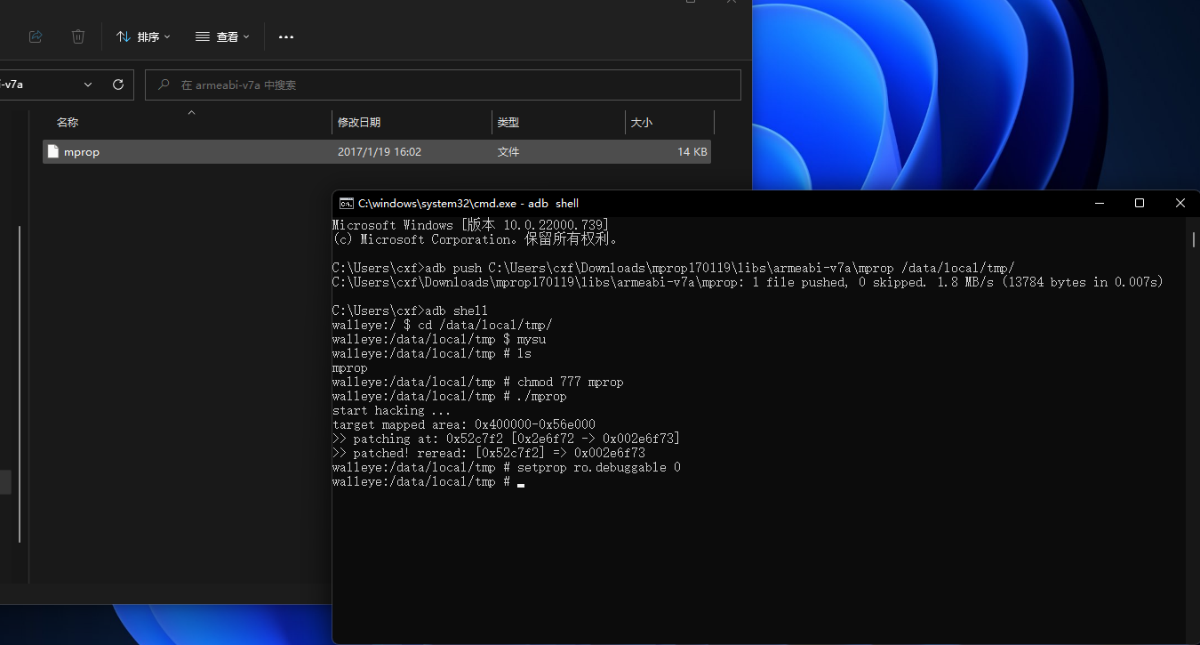Click the Delete trash icon in Explorer
The height and width of the screenshot is (645, 1200).
click(x=78, y=37)
